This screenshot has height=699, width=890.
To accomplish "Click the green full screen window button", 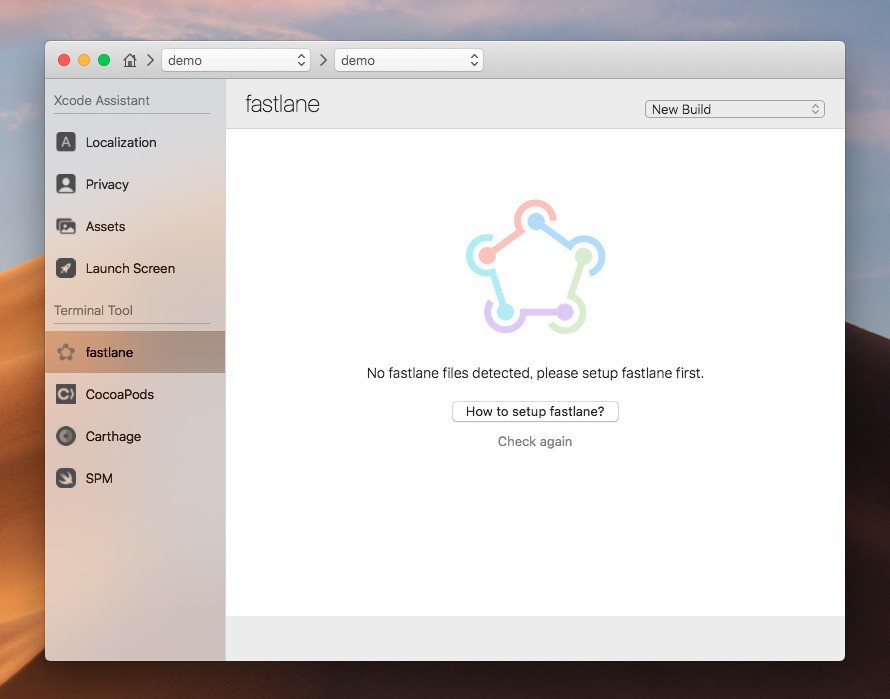I will click(104, 60).
